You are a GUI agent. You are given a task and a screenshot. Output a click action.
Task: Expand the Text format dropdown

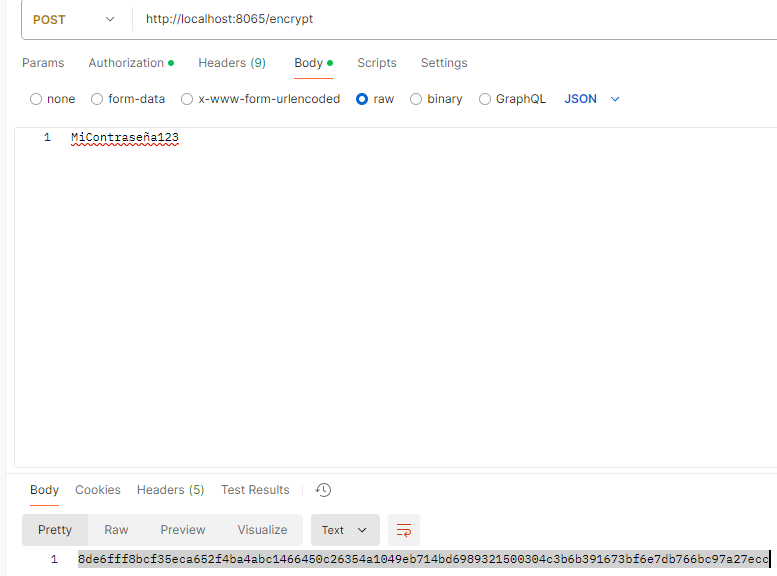[345, 530]
